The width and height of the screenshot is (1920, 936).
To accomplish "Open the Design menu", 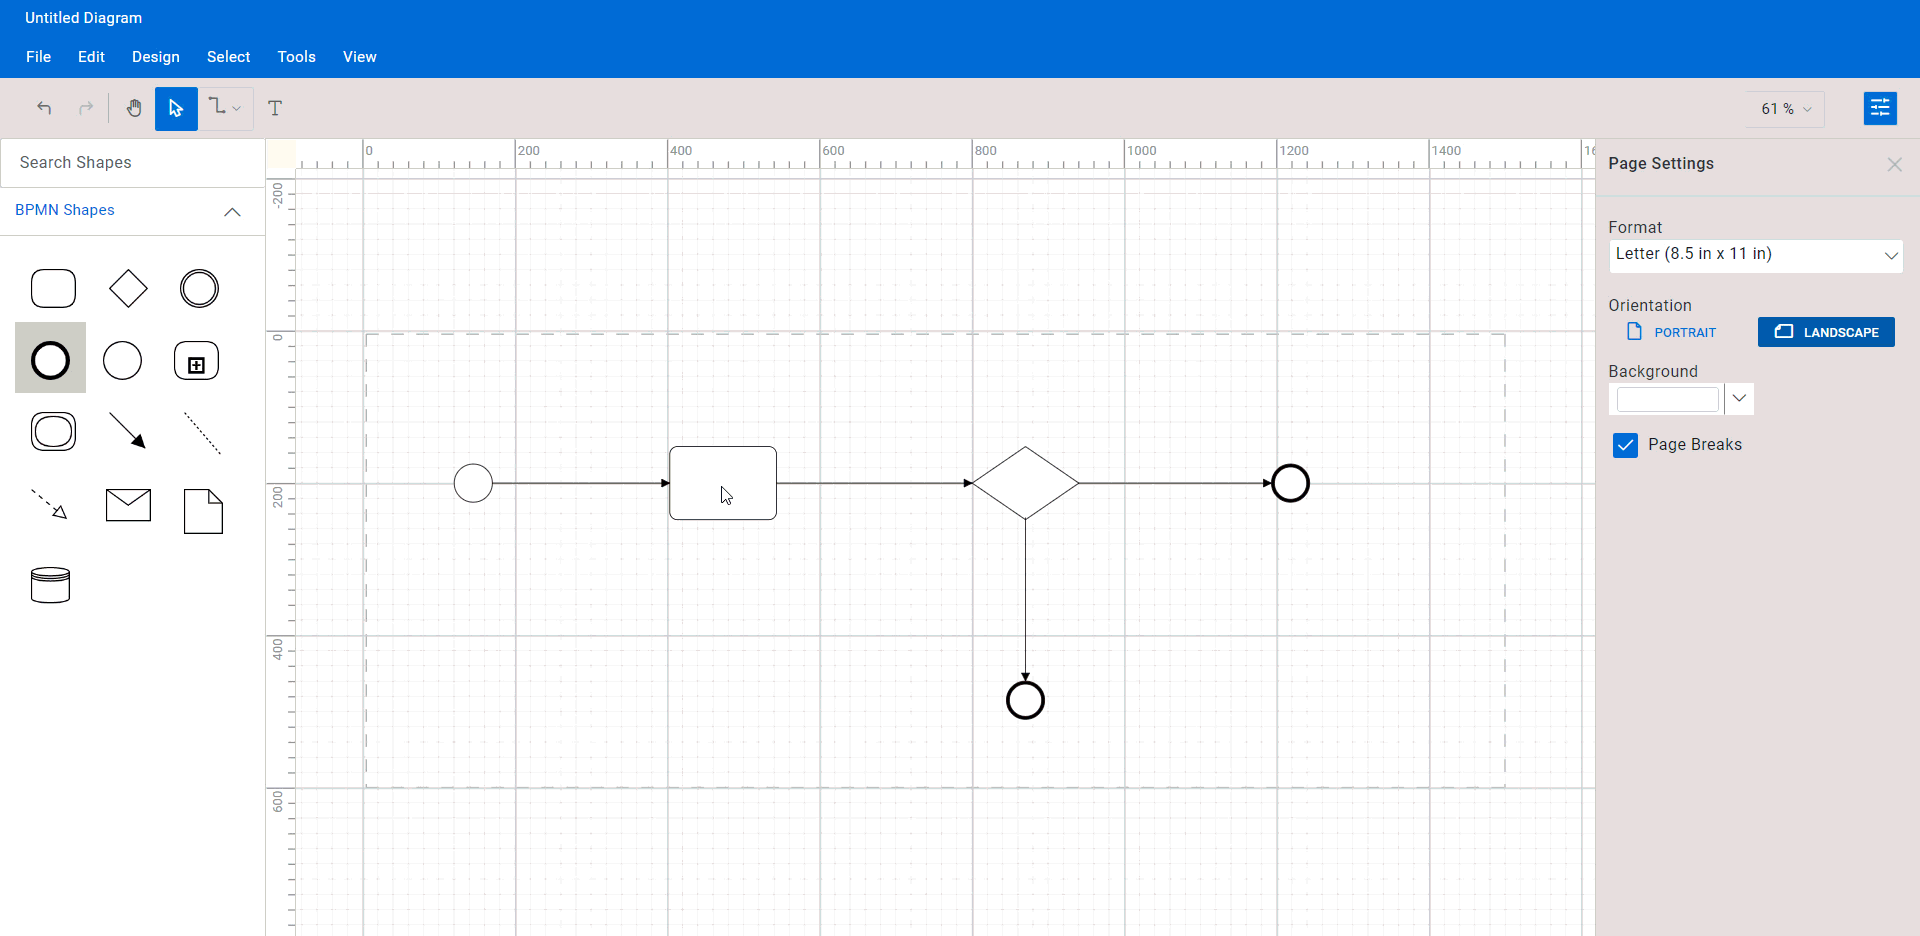I will (156, 57).
